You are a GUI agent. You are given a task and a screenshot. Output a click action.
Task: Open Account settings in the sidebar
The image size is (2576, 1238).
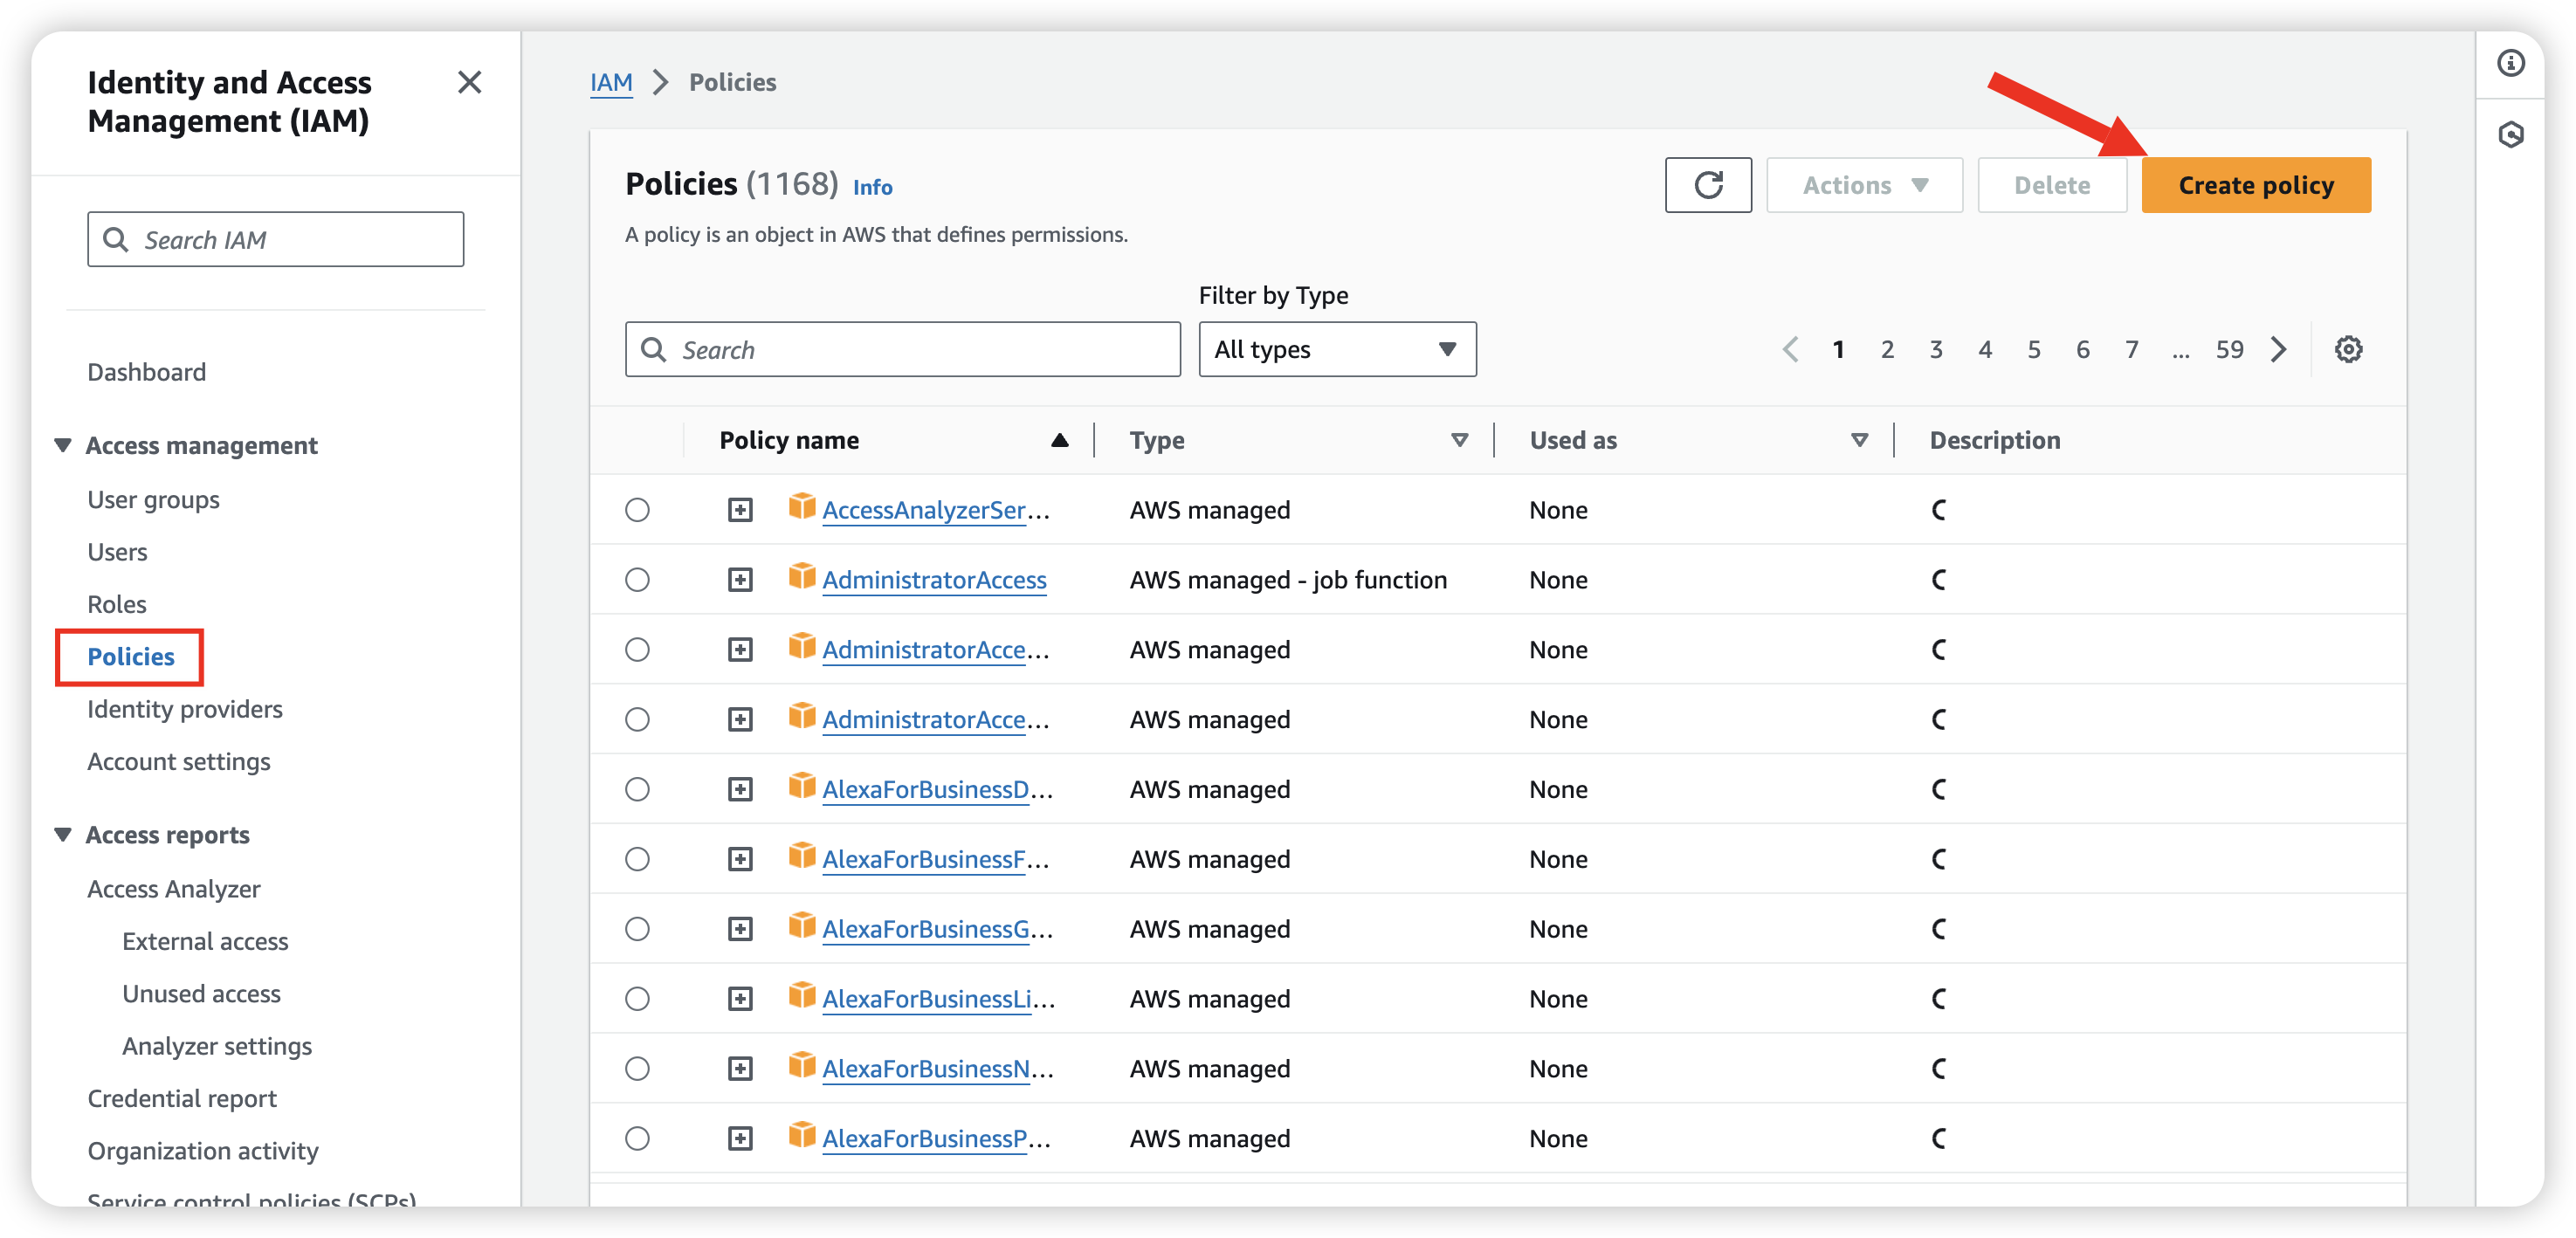179,762
